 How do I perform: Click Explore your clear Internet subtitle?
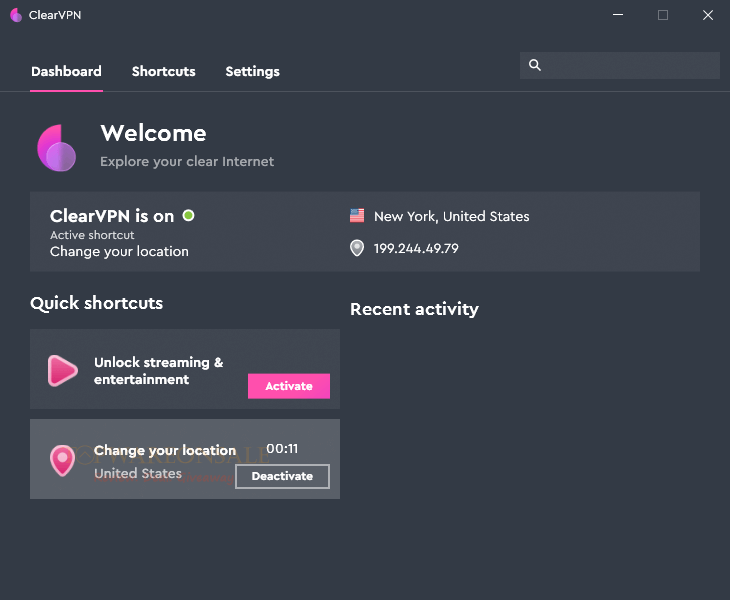point(187,162)
